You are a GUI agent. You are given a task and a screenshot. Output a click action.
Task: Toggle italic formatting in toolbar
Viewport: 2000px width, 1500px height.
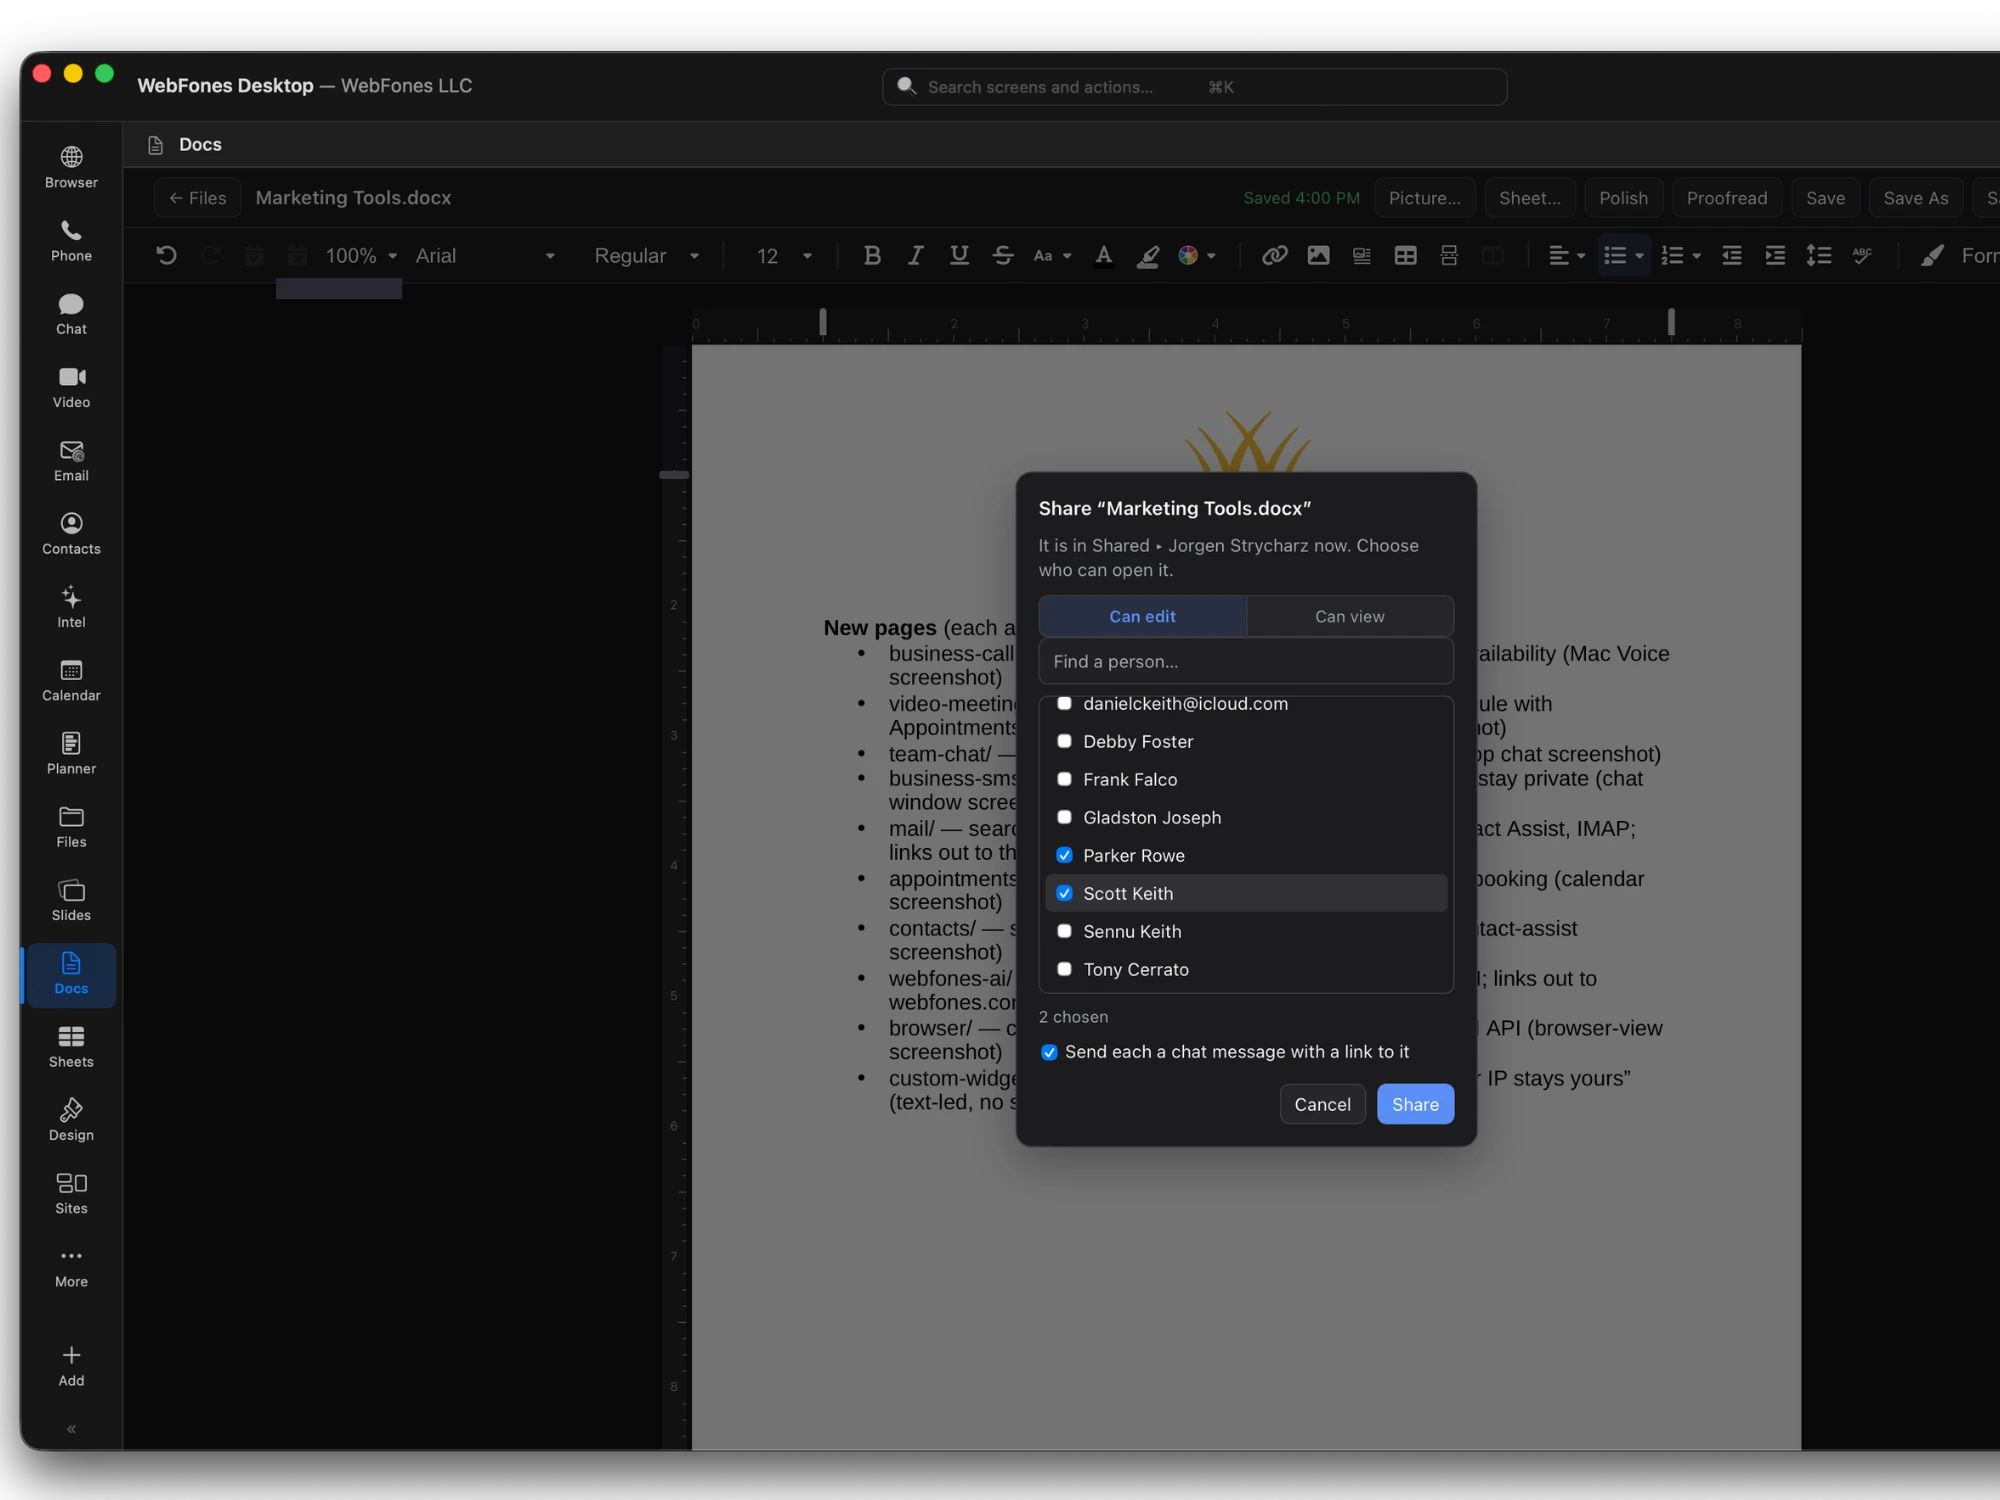[915, 256]
